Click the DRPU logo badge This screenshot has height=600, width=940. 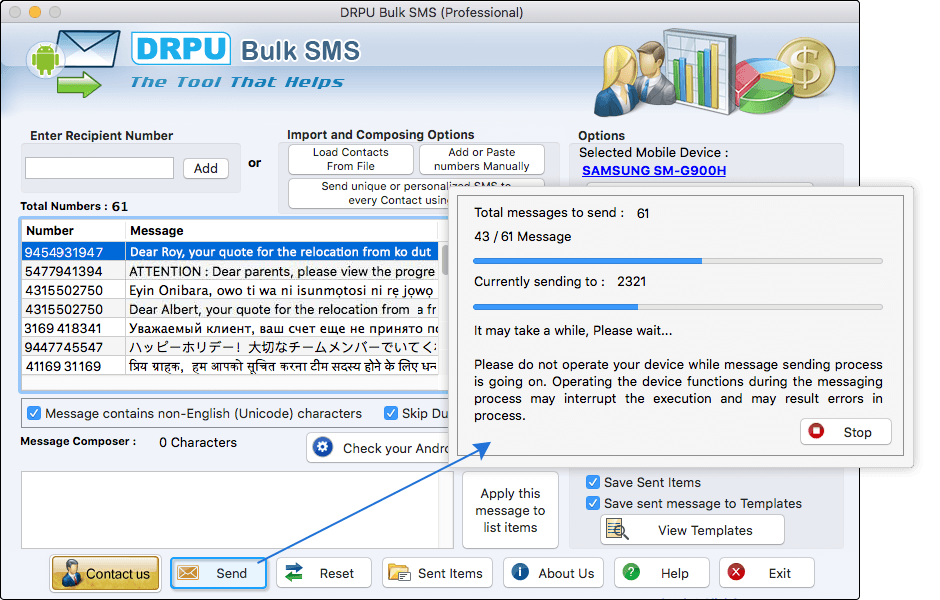[181, 49]
